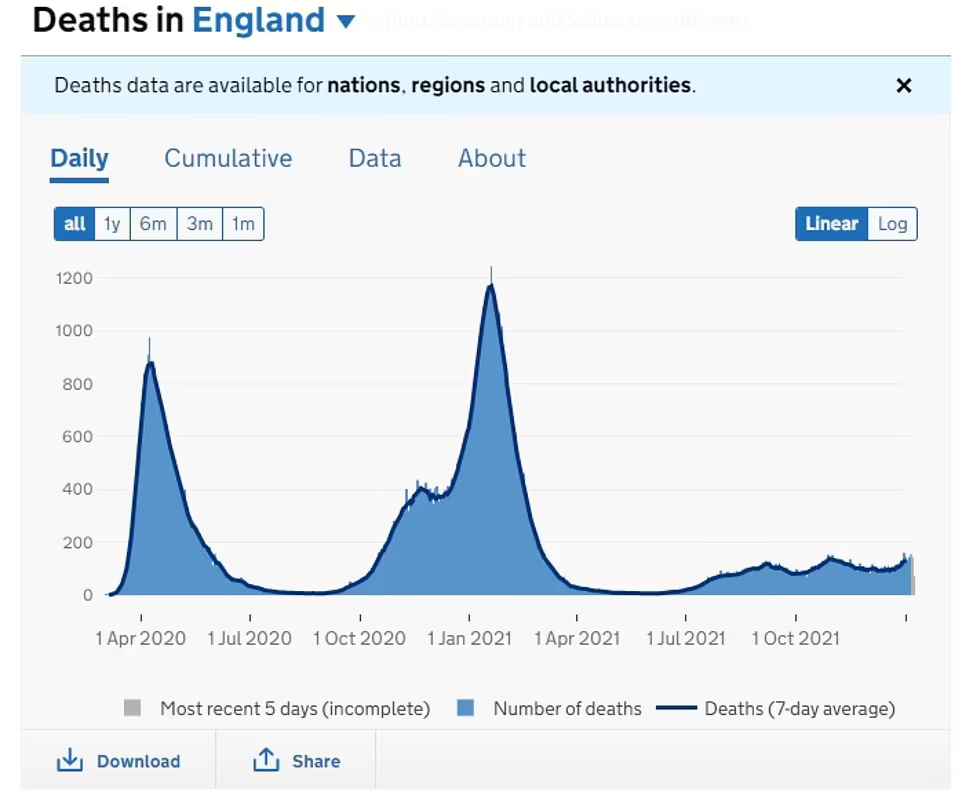962x806 pixels.
Task: Click the Share text label
Action: coord(316,761)
